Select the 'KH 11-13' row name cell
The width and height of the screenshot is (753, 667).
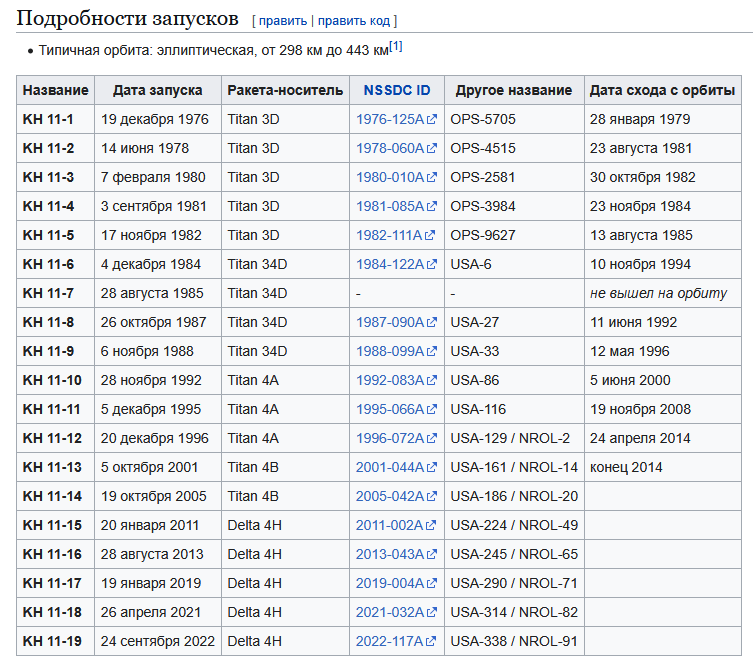tap(56, 467)
